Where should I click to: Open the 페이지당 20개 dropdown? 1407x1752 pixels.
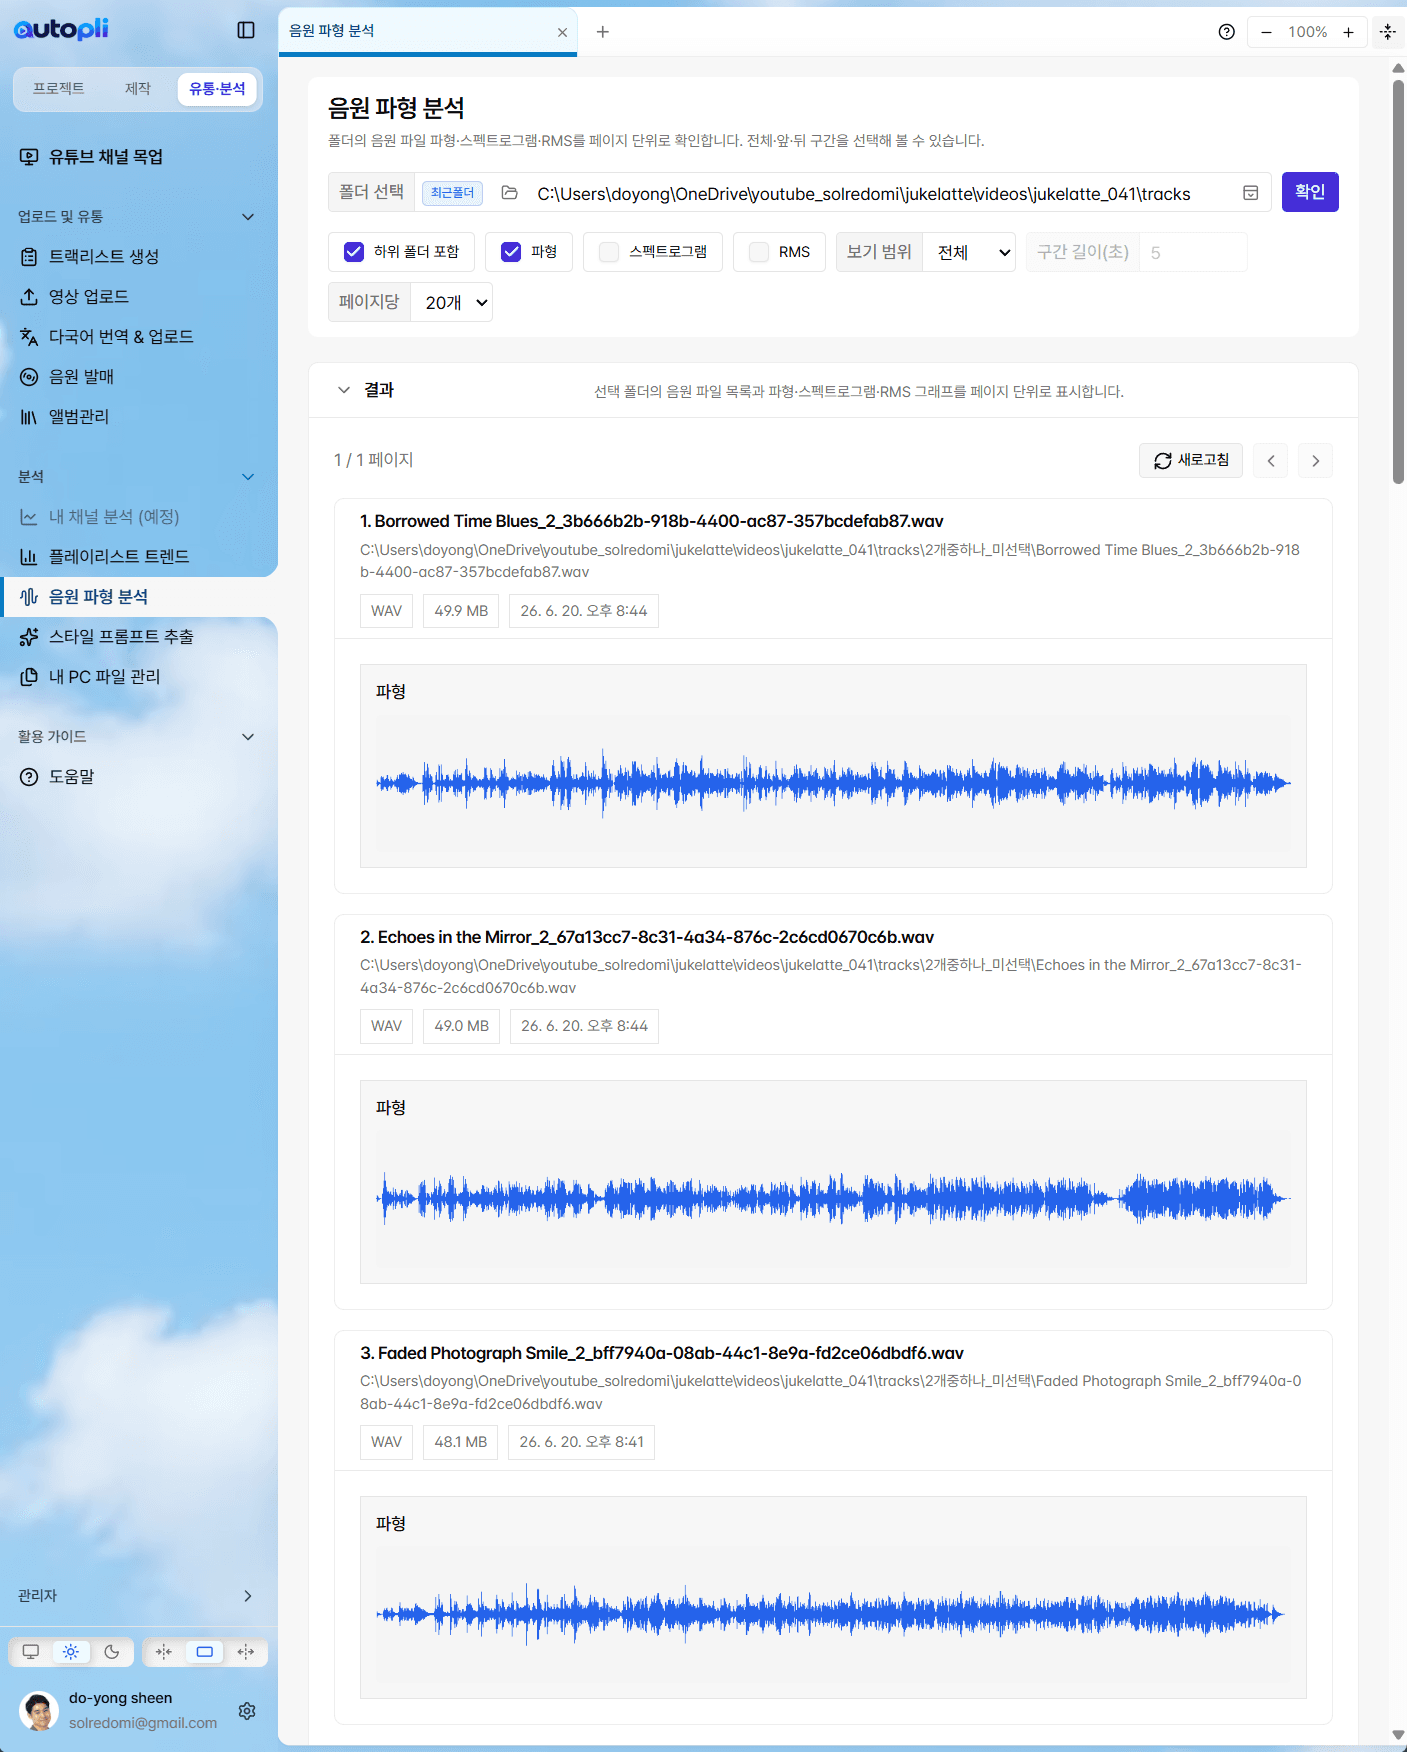(451, 302)
